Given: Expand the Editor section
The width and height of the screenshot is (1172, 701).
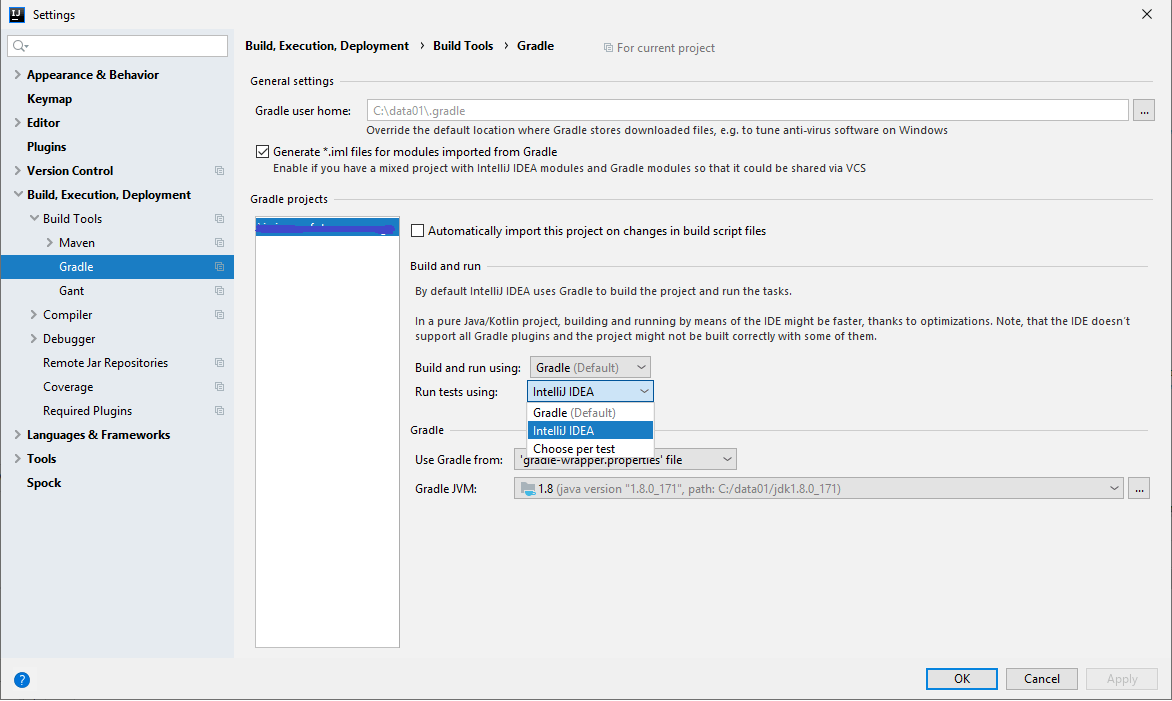Looking at the screenshot, I should click(17, 123).
